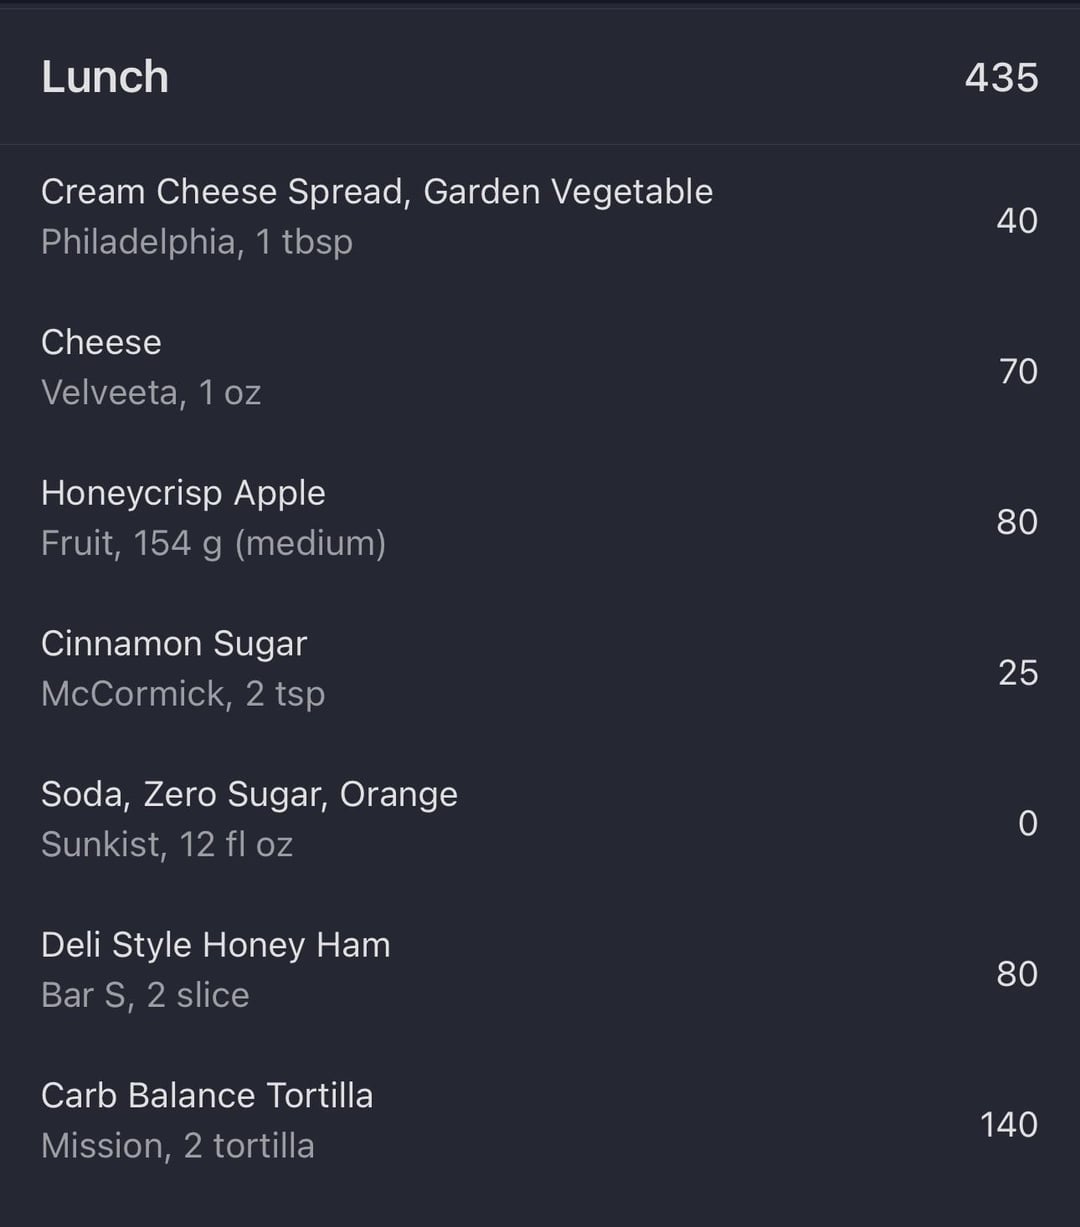Select the Bar S, 2 slice serving line

[145, 995]
